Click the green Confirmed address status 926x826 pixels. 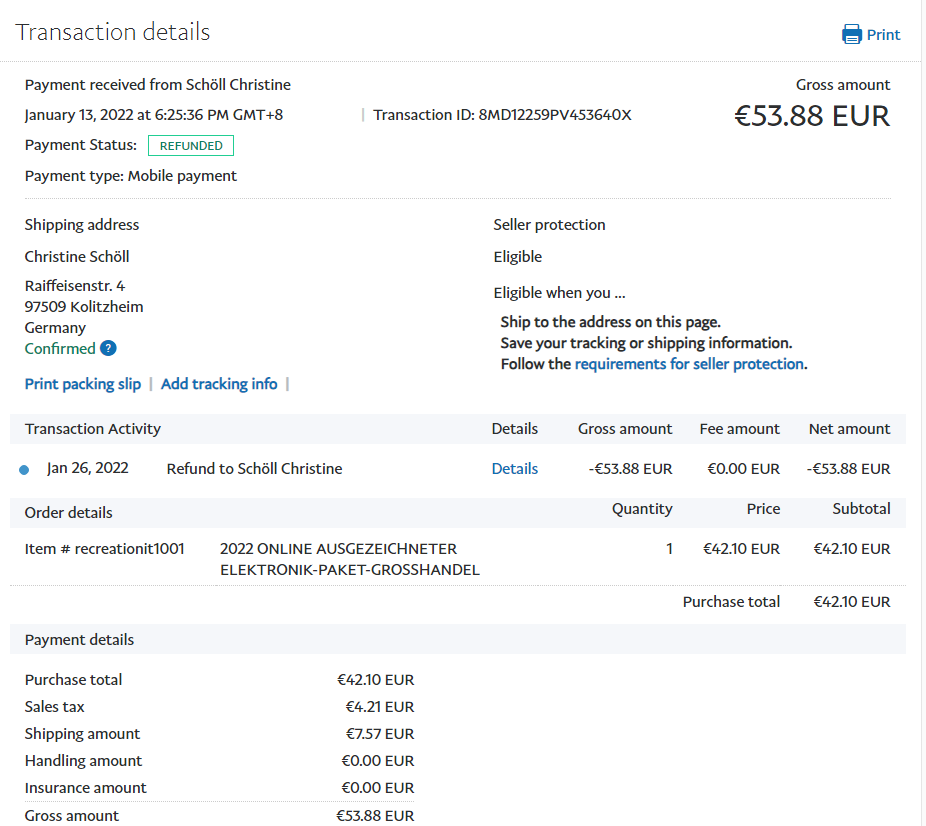[60, 349]
